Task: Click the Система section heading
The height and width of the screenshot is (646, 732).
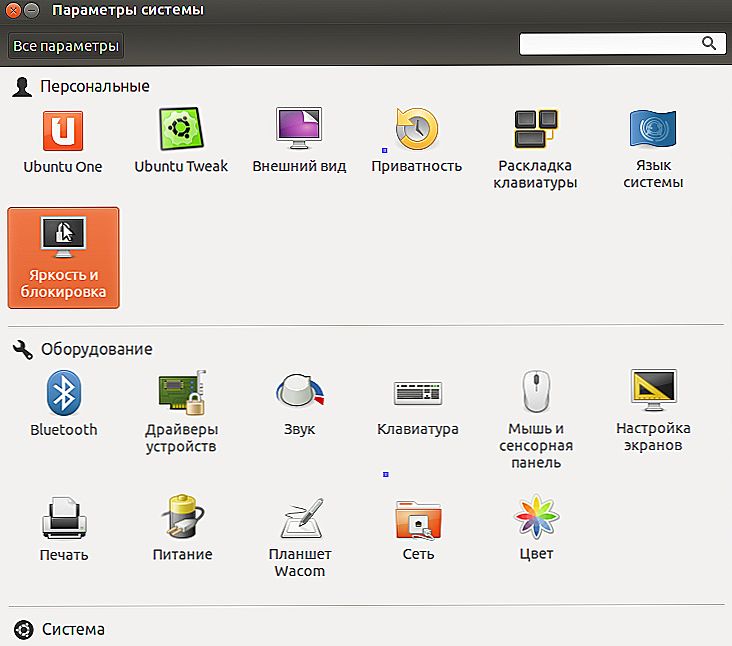Action: click(x=73, y=629)
